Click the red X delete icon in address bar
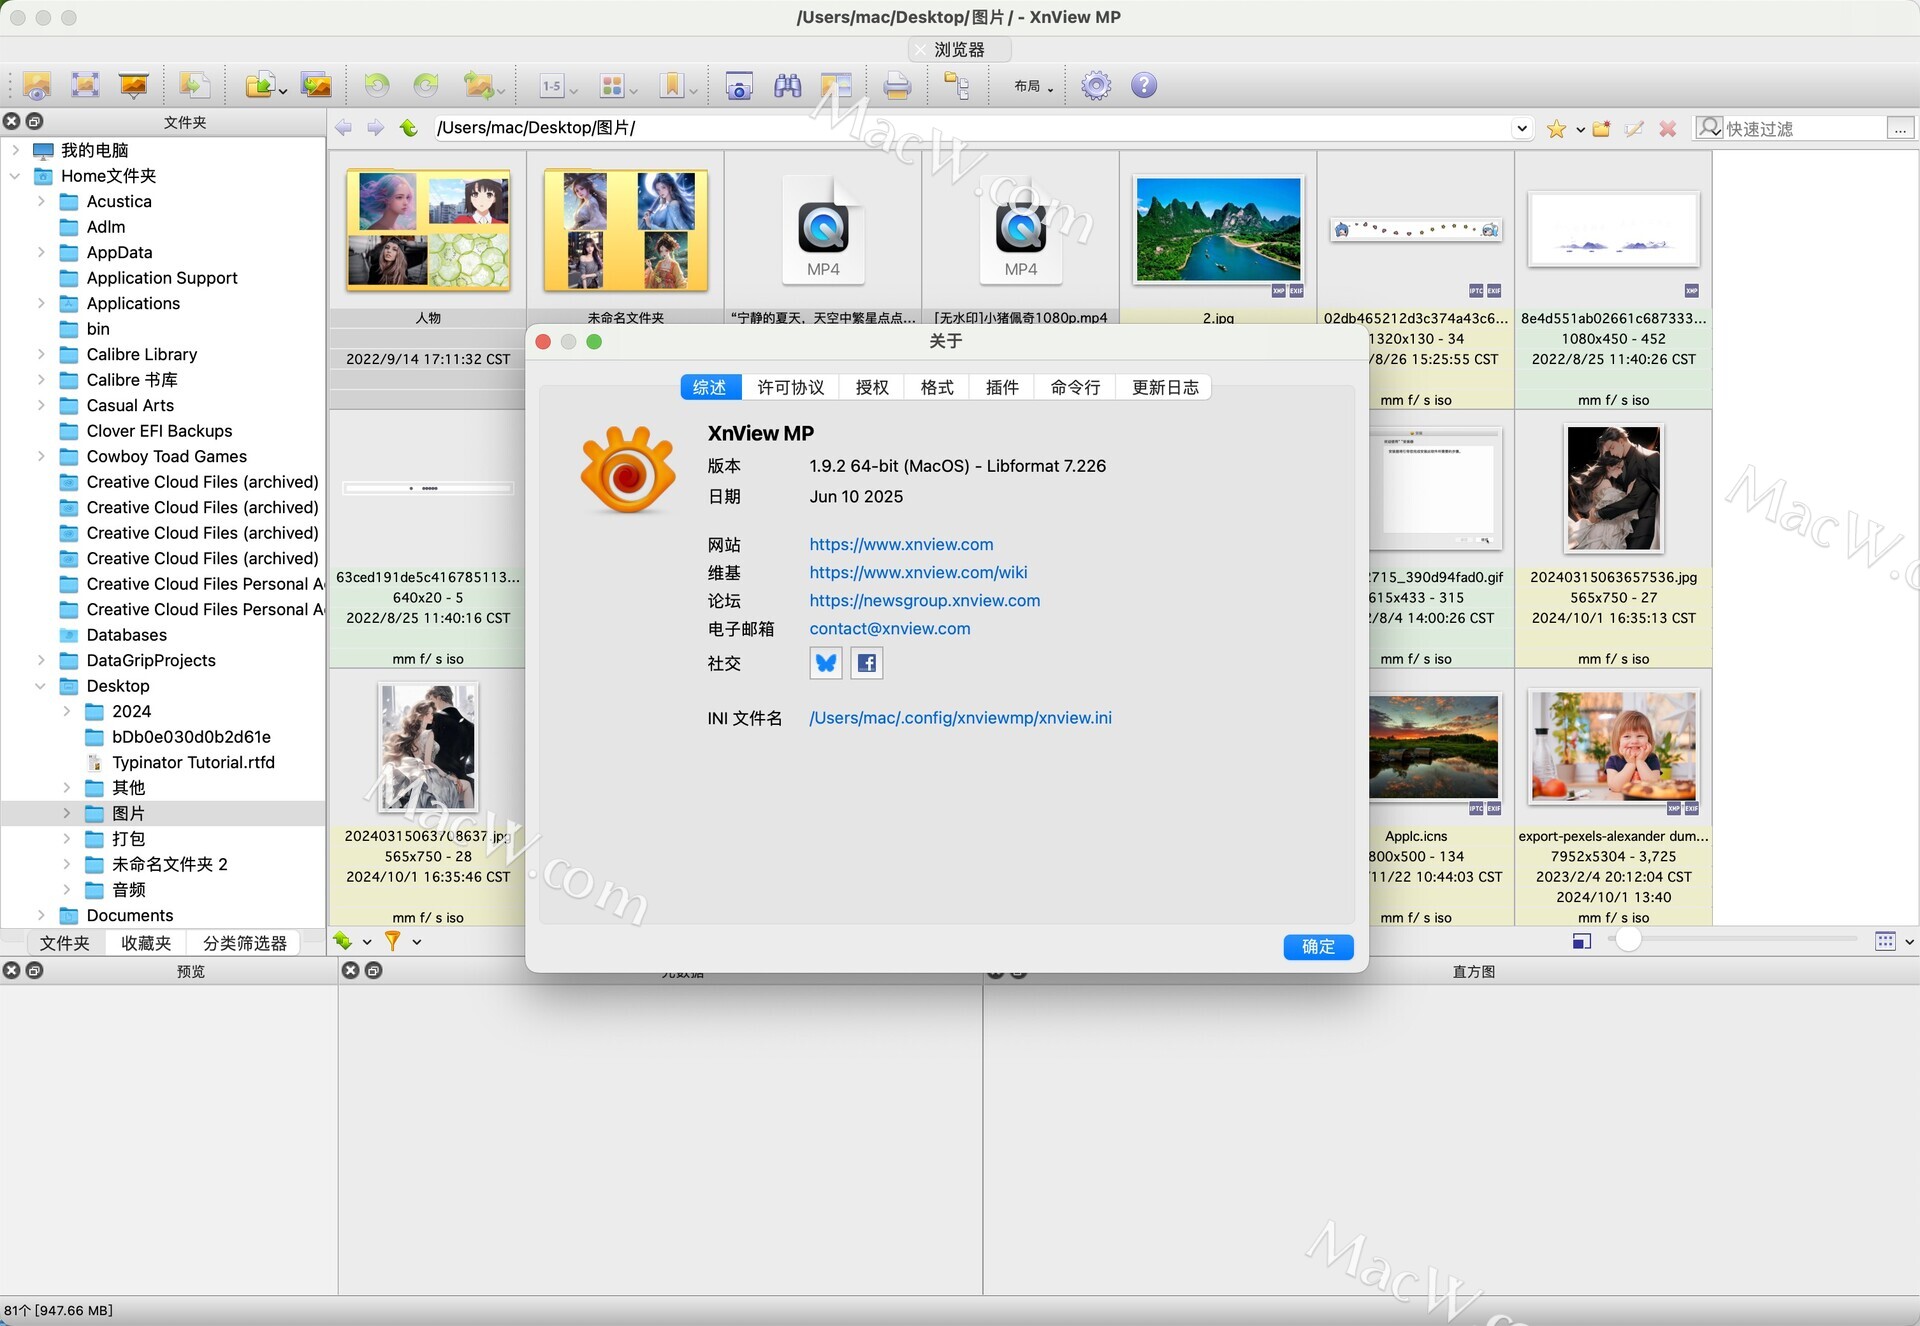Image resolution: width=1920 pixels, height=1326 pixels. 1667,129
